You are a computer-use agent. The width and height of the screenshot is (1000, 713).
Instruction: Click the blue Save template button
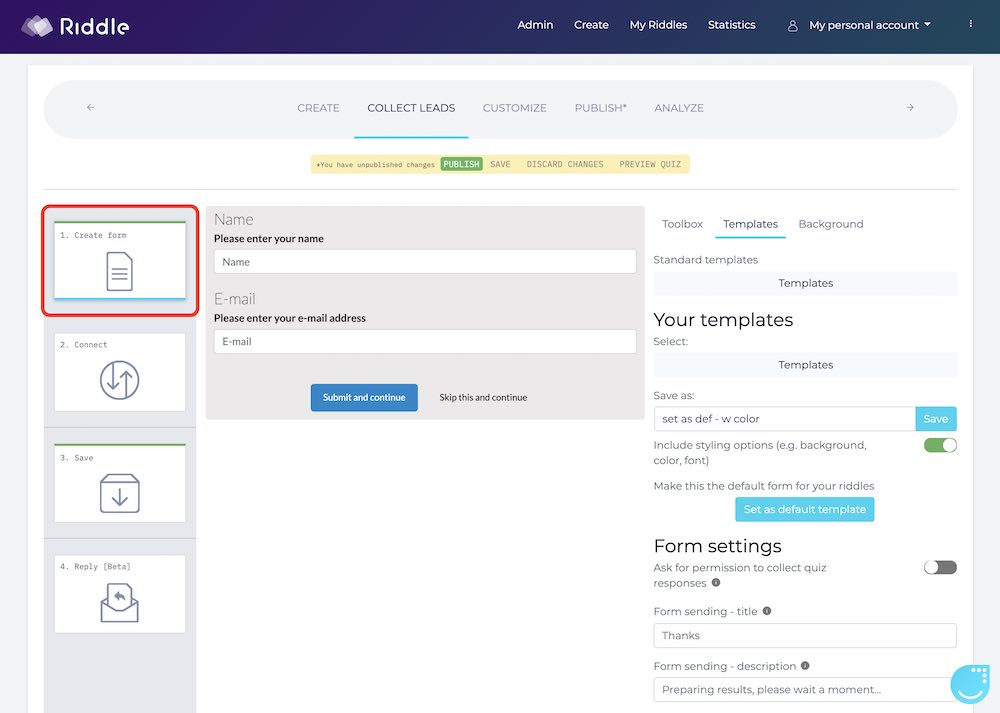click(936, 419)
